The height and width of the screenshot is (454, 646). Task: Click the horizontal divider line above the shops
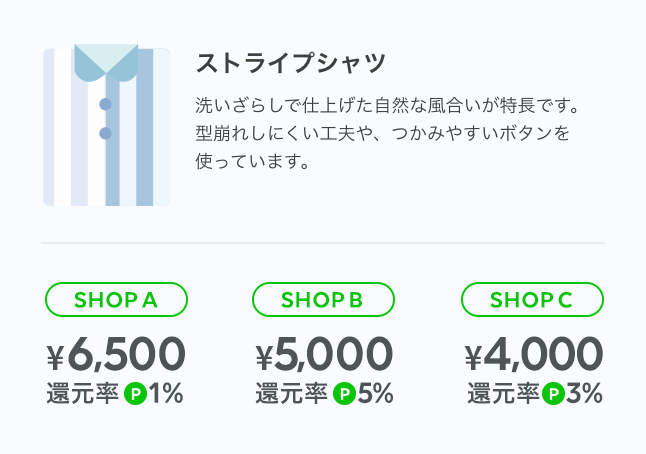point(323,243)
